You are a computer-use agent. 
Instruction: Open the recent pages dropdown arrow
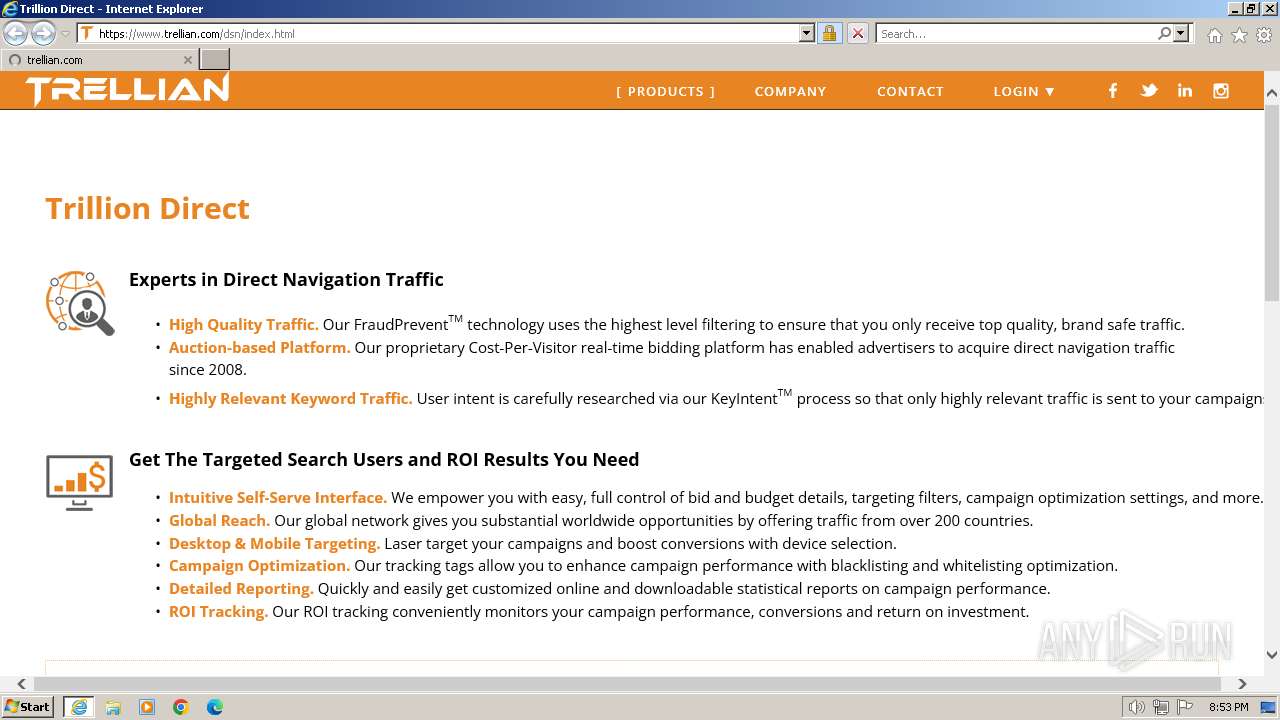pos(65,34)
